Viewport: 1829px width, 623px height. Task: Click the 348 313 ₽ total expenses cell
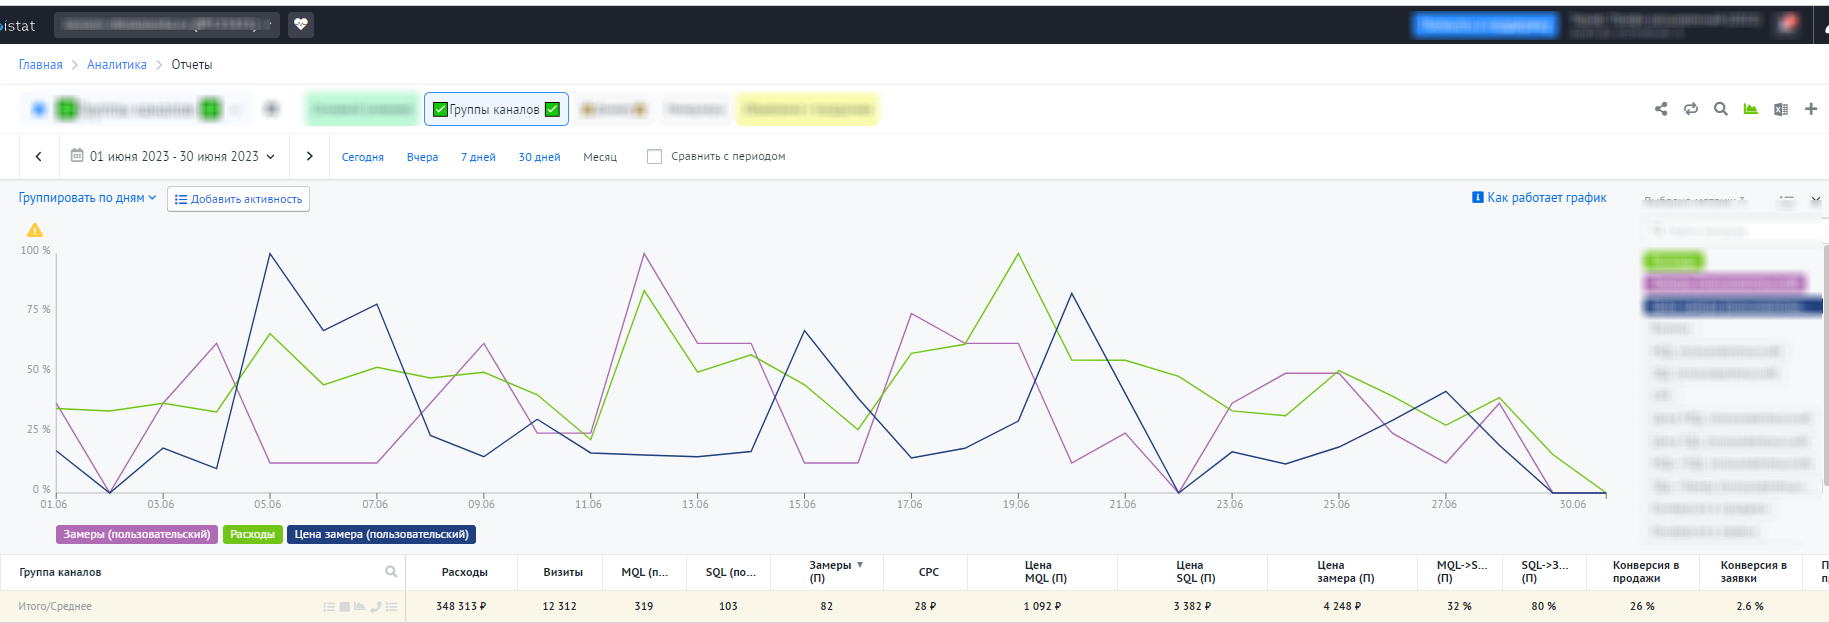461,606
